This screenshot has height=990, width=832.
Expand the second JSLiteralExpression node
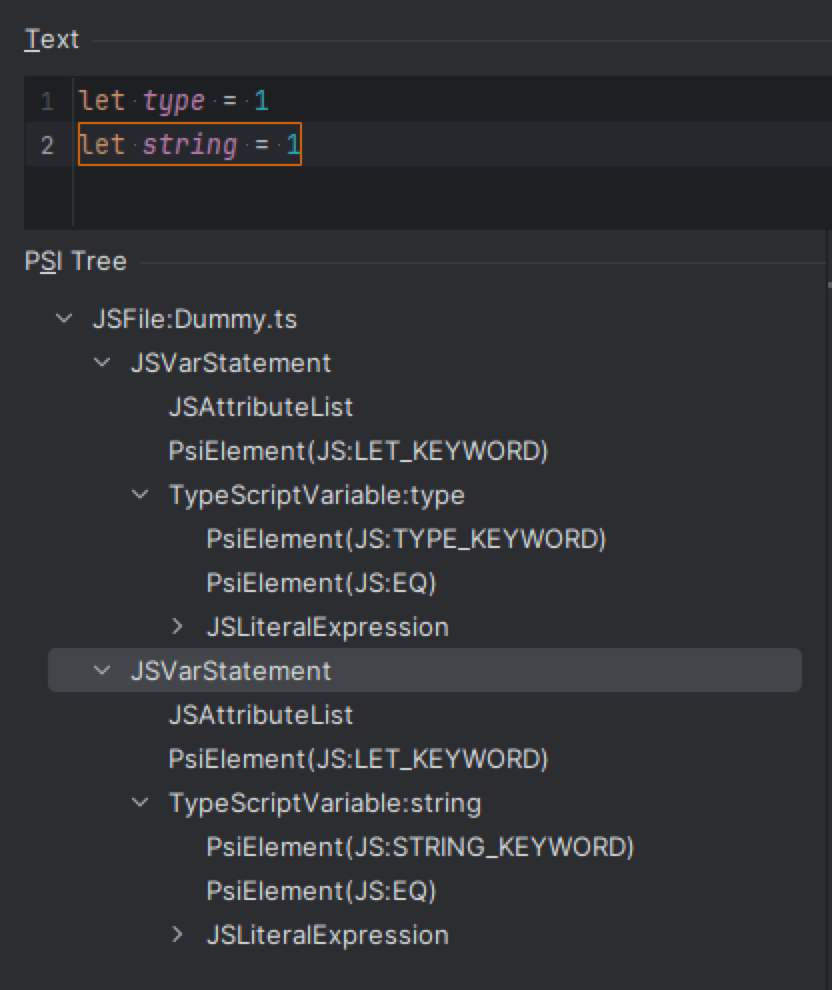tap(177, 935)
